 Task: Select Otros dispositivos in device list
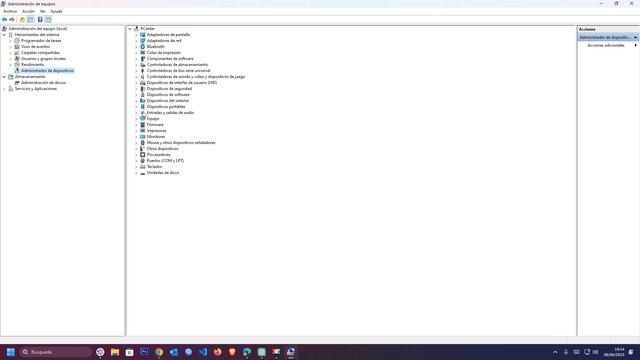coord(162,149)
